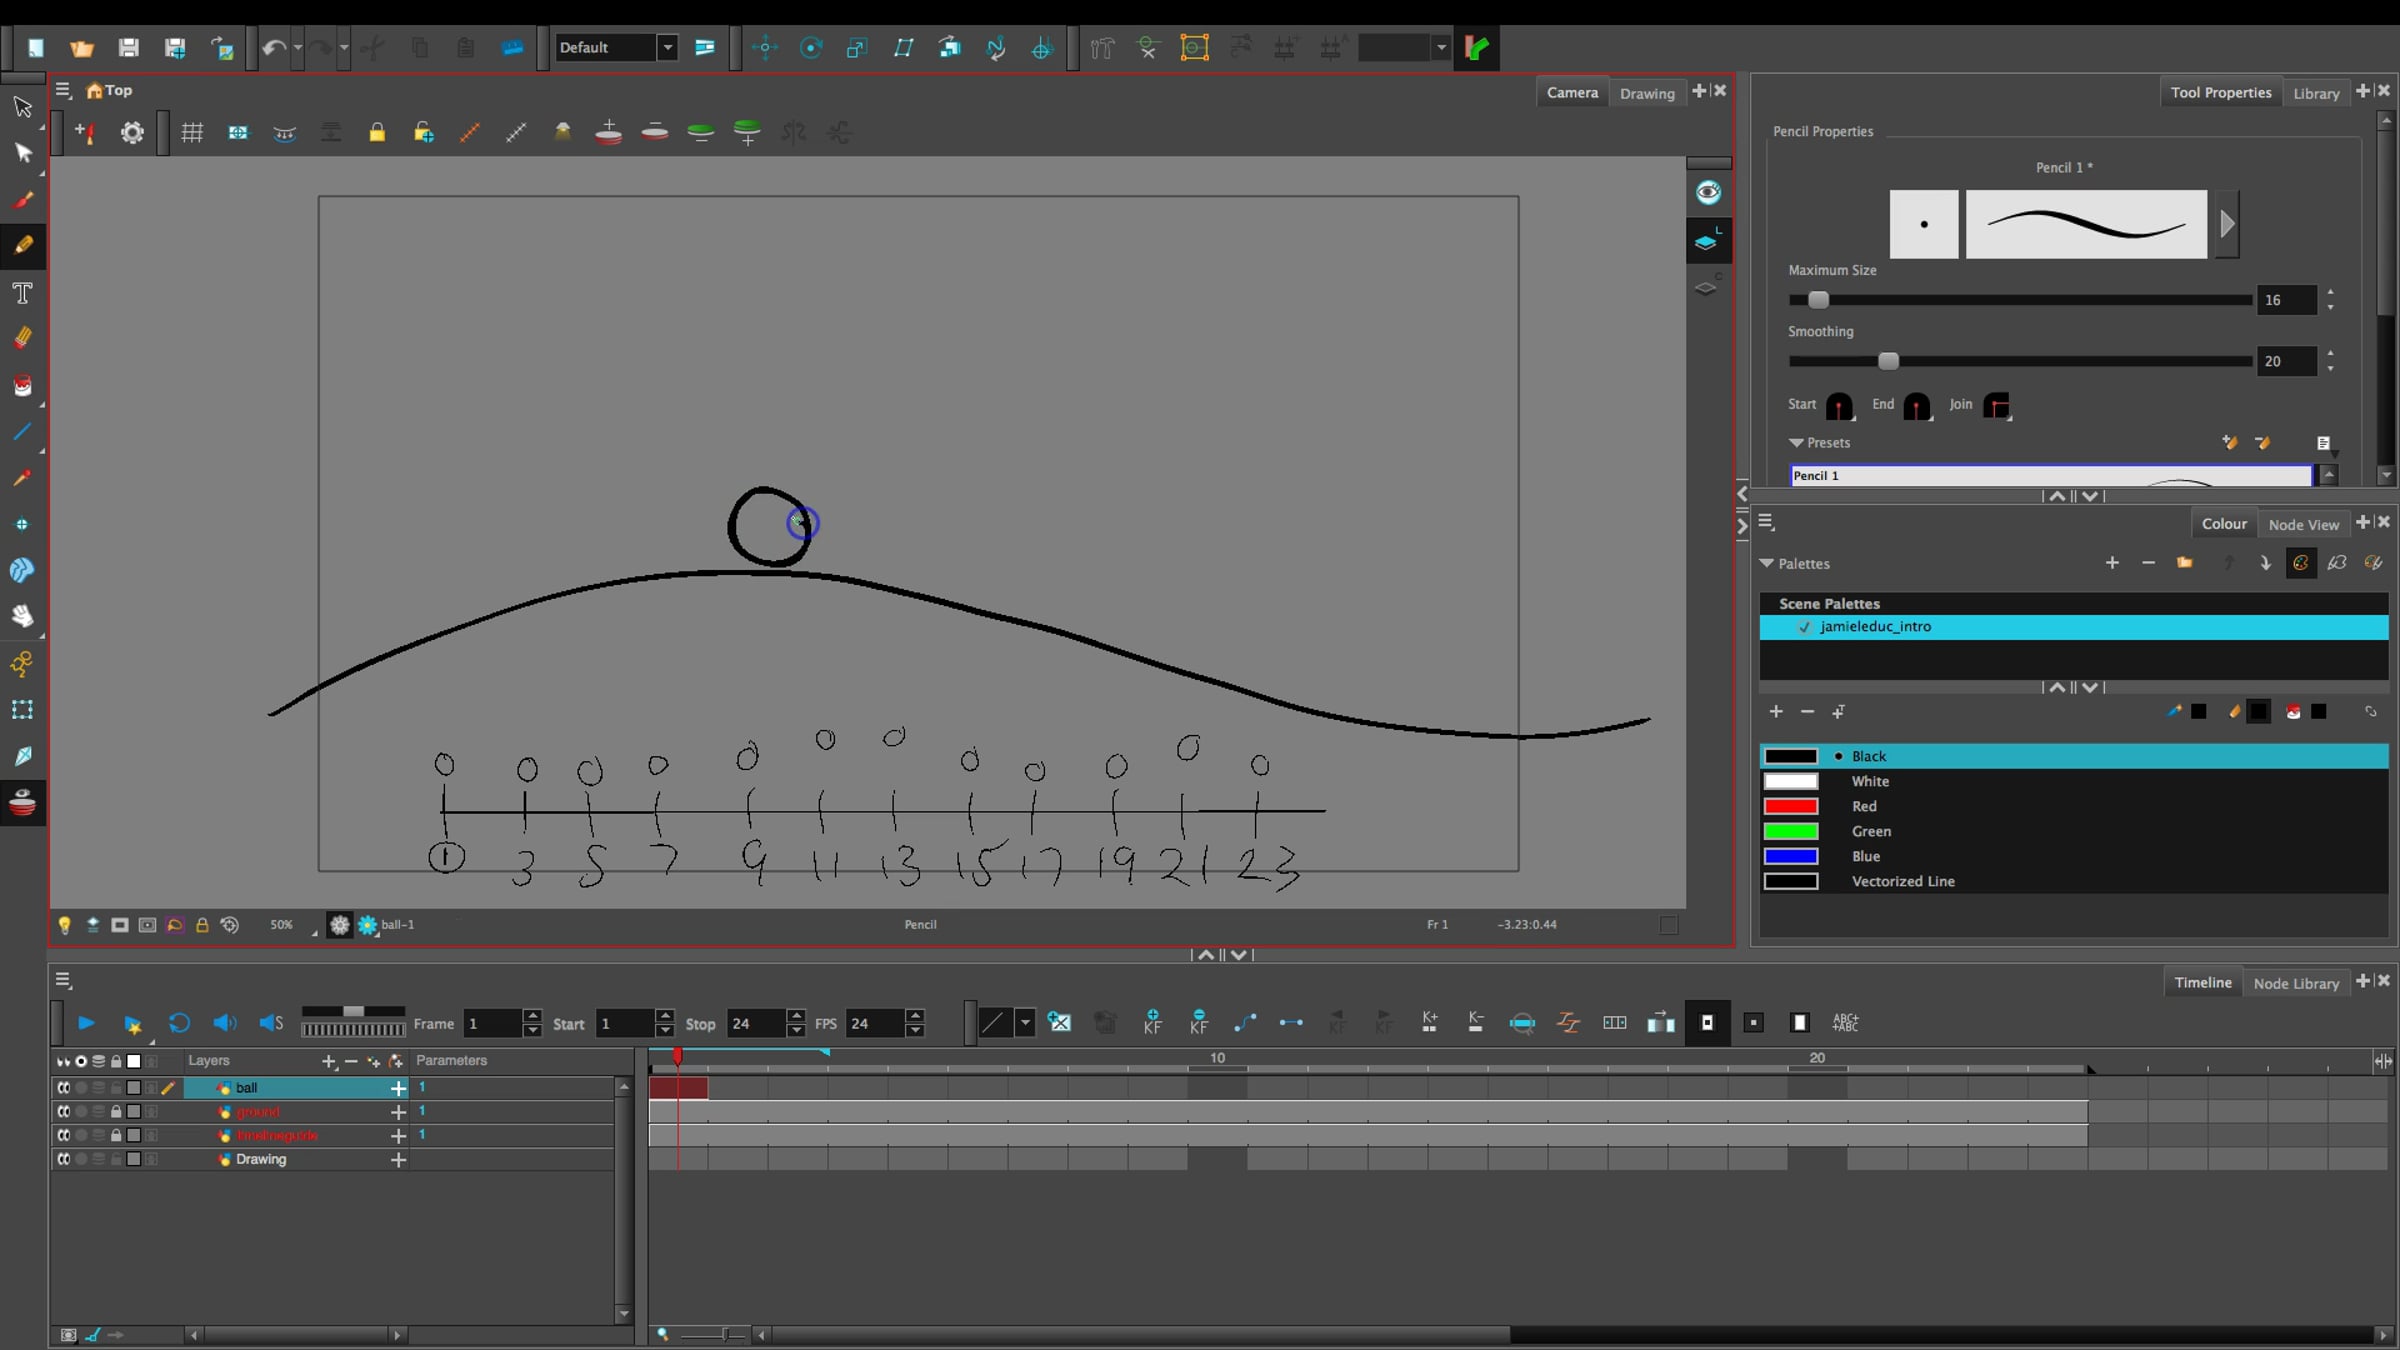This screenshot has width=2400, height=1350.
Task: Click the Add Keyframe icon in timeline
Action: (1152, 1022)
